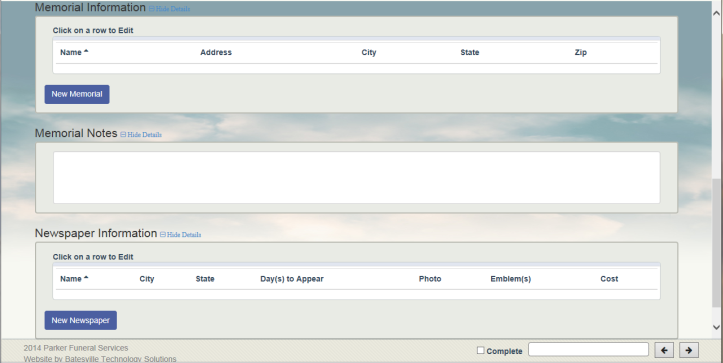
Task: Click the Emblem(s) column header
Action: (x=510, y=279)
